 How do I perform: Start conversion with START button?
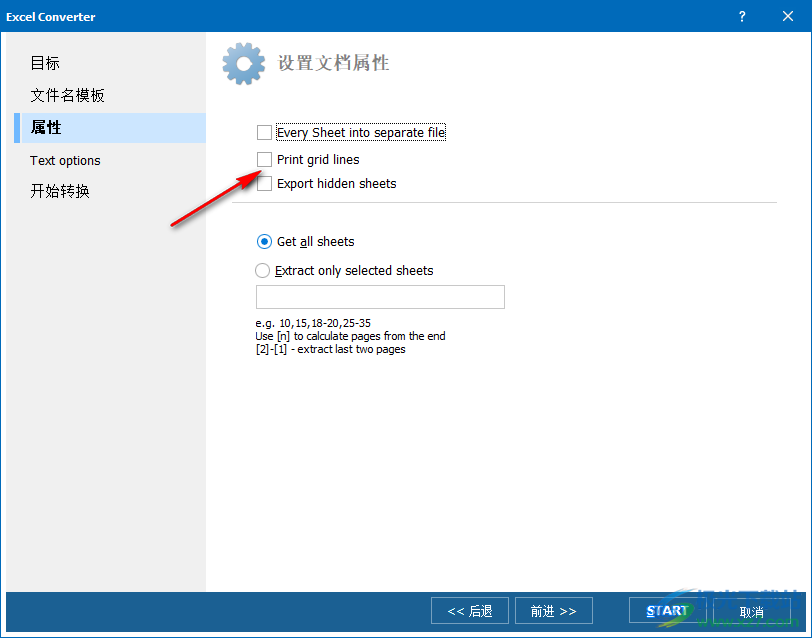(667, 611)
